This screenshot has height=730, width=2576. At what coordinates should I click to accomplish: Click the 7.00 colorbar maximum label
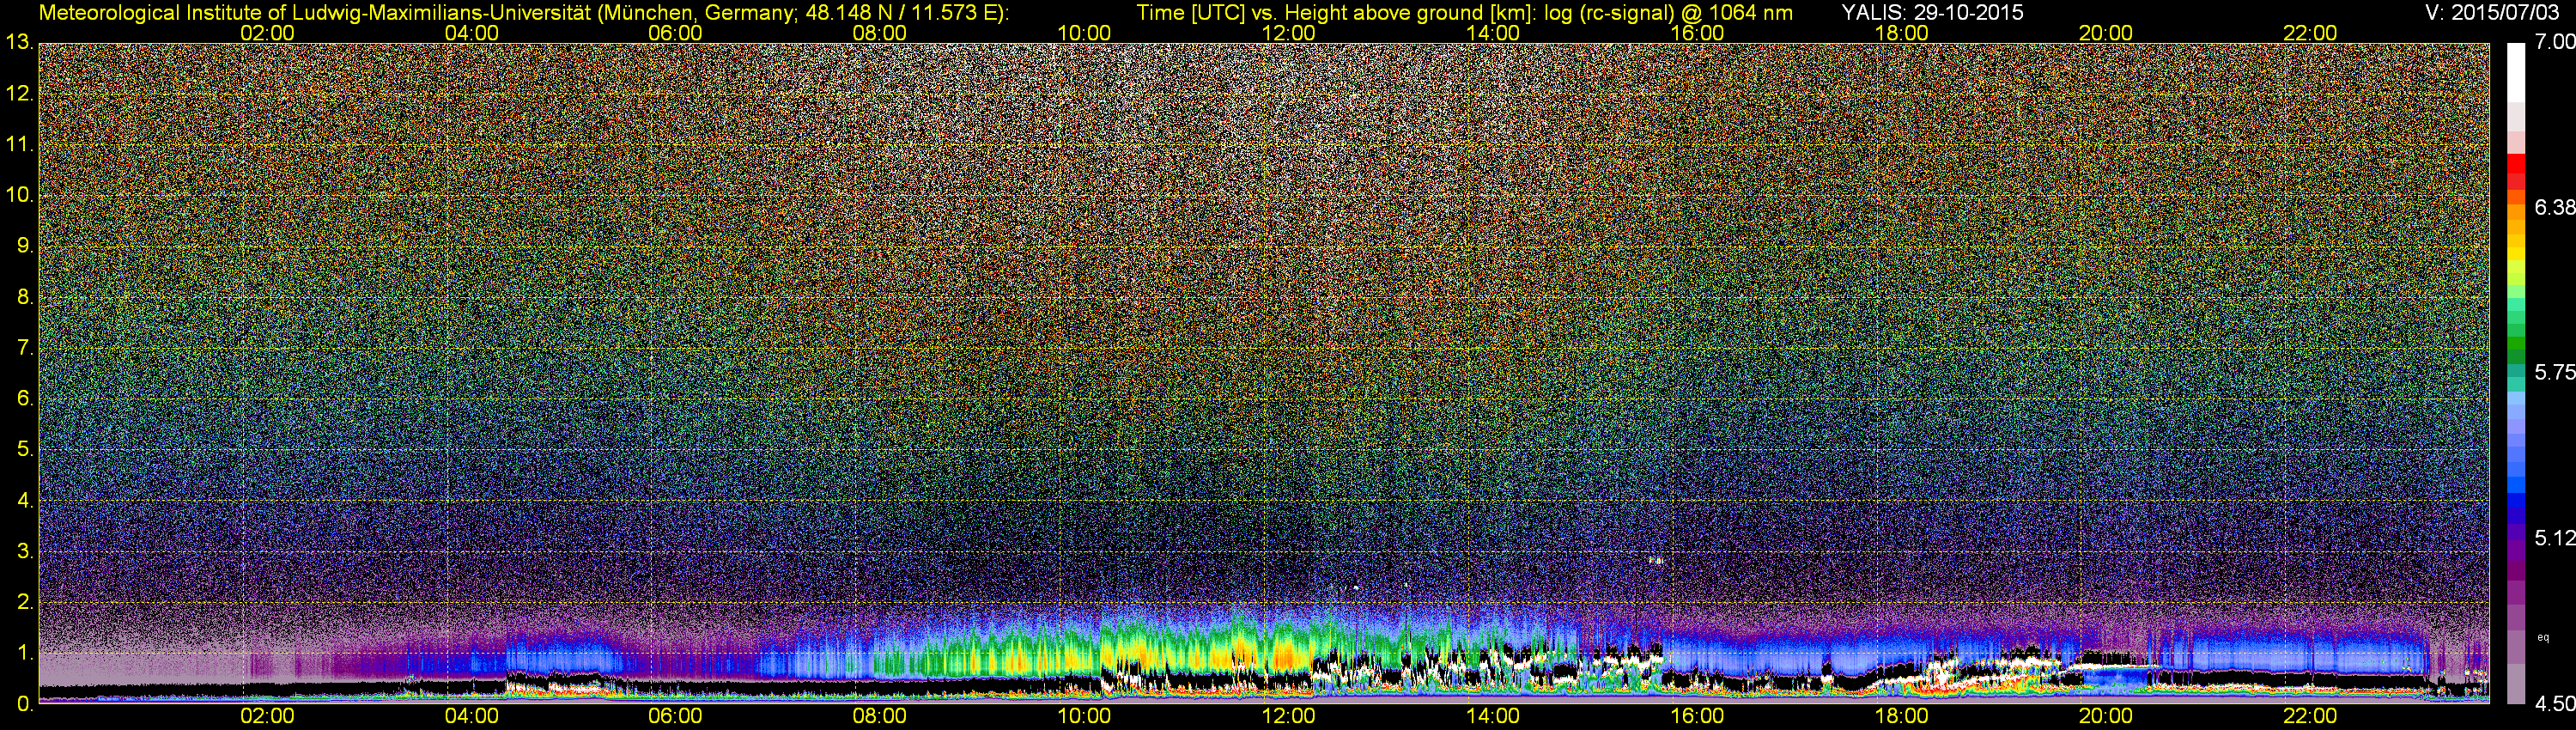pos(2554,43)
